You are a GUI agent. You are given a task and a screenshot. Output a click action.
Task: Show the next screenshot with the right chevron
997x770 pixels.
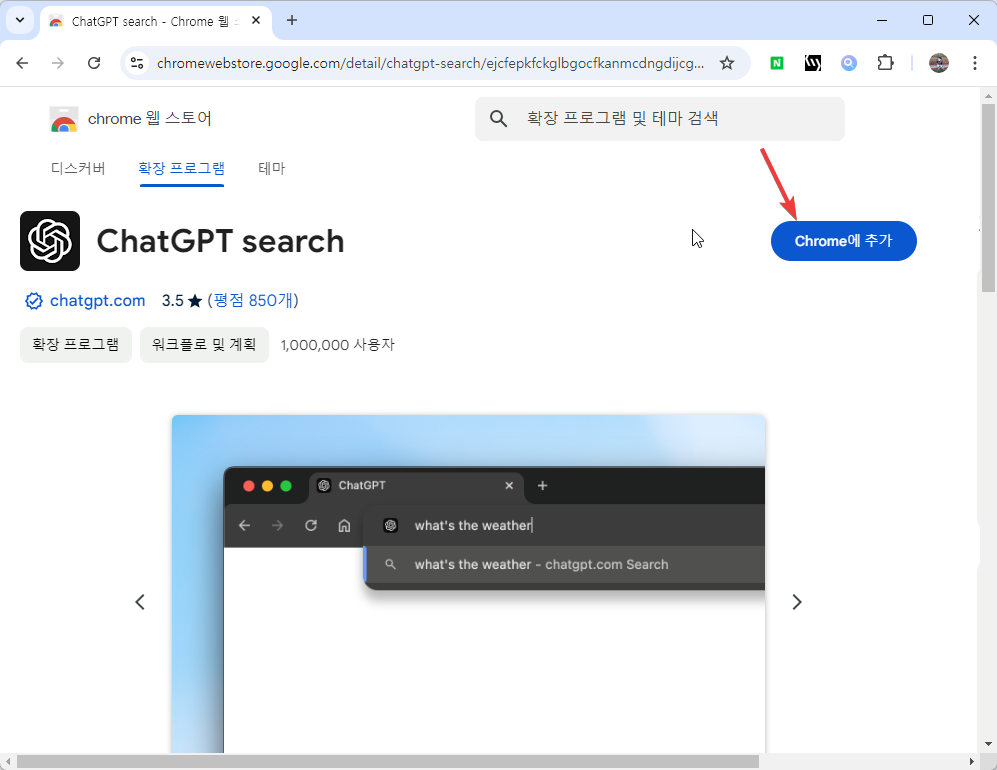(797, 602)
